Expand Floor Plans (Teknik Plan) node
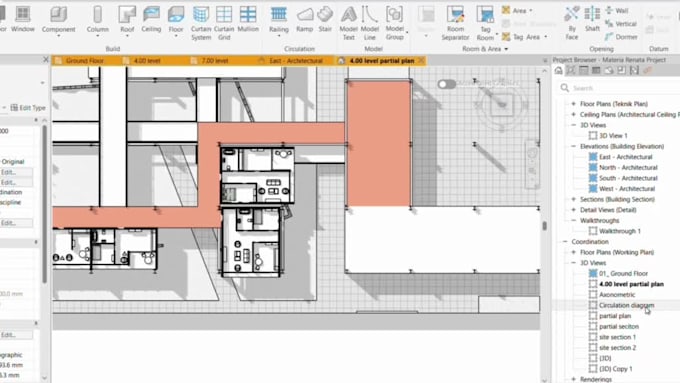680x383 pixels. coord(574,104)
